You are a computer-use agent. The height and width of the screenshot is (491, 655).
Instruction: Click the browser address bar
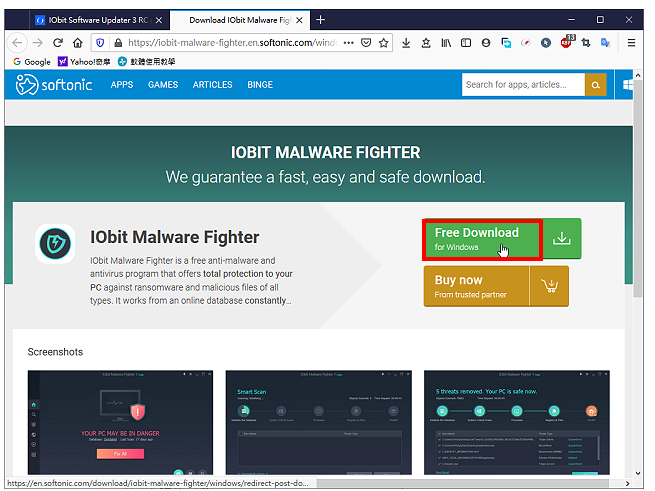(234, 43)
